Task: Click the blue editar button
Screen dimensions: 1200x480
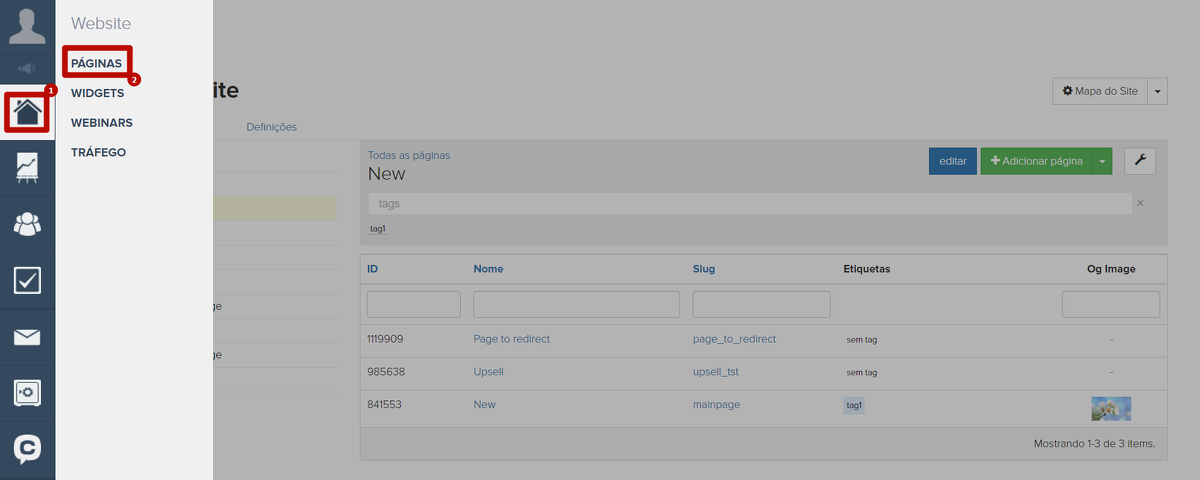Action: 952,161
